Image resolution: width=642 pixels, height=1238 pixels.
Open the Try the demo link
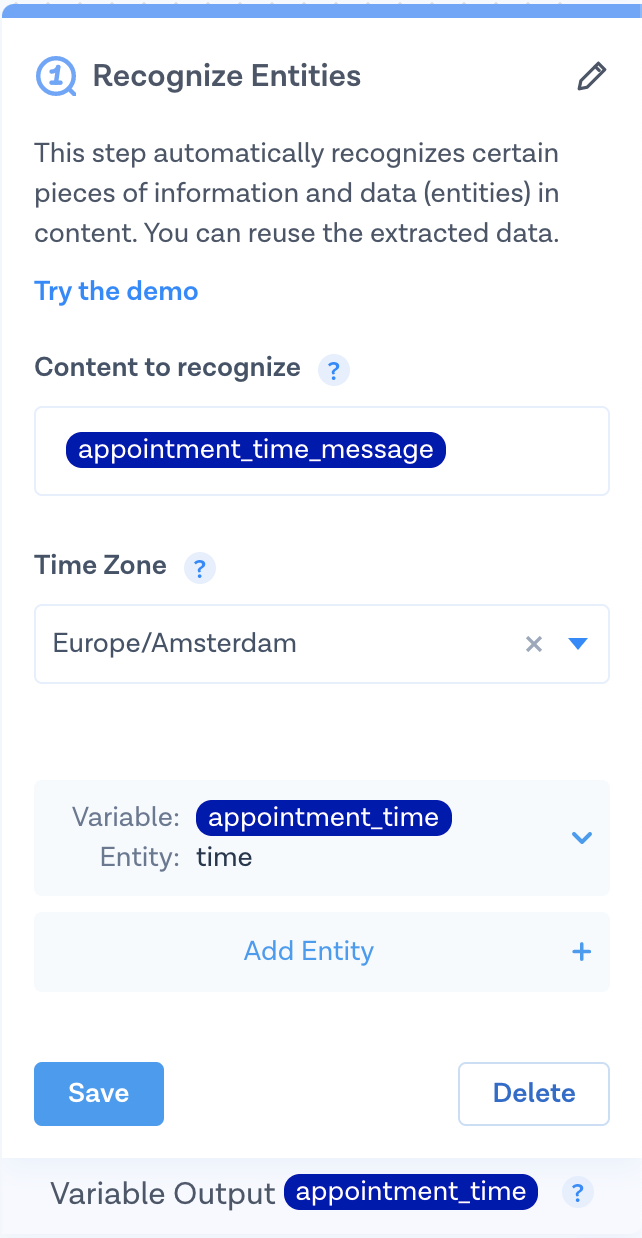pos(116,291)
